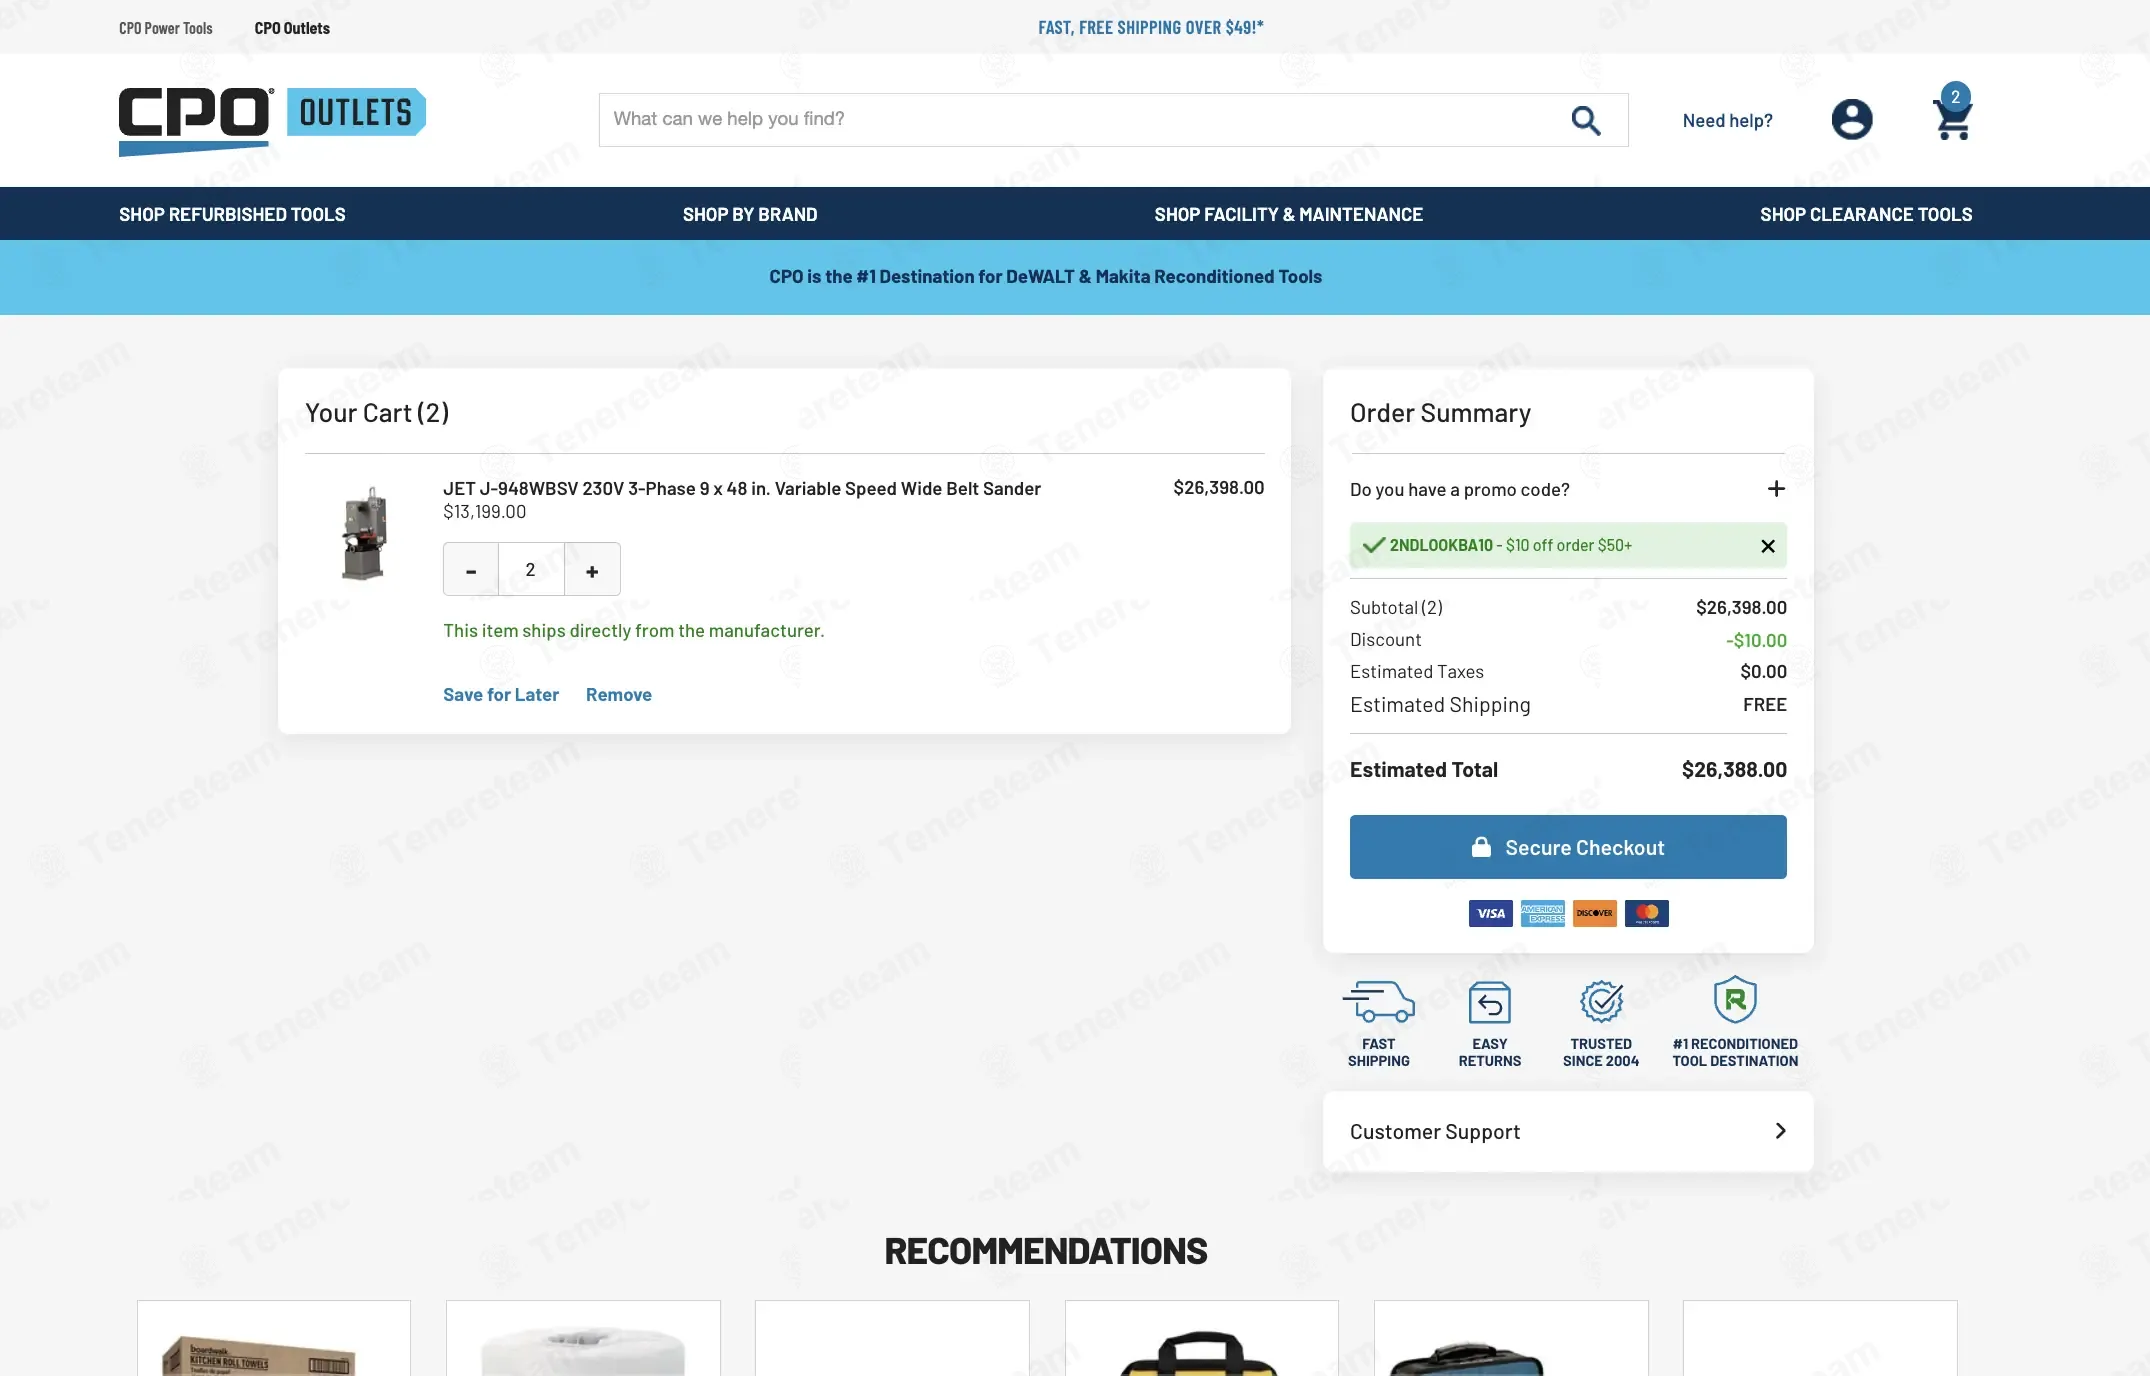The height and width of the screenshot is (1376, 2150).
Task: Click Save for Later link
Action: pyautogui.click(x=501, y=695)
